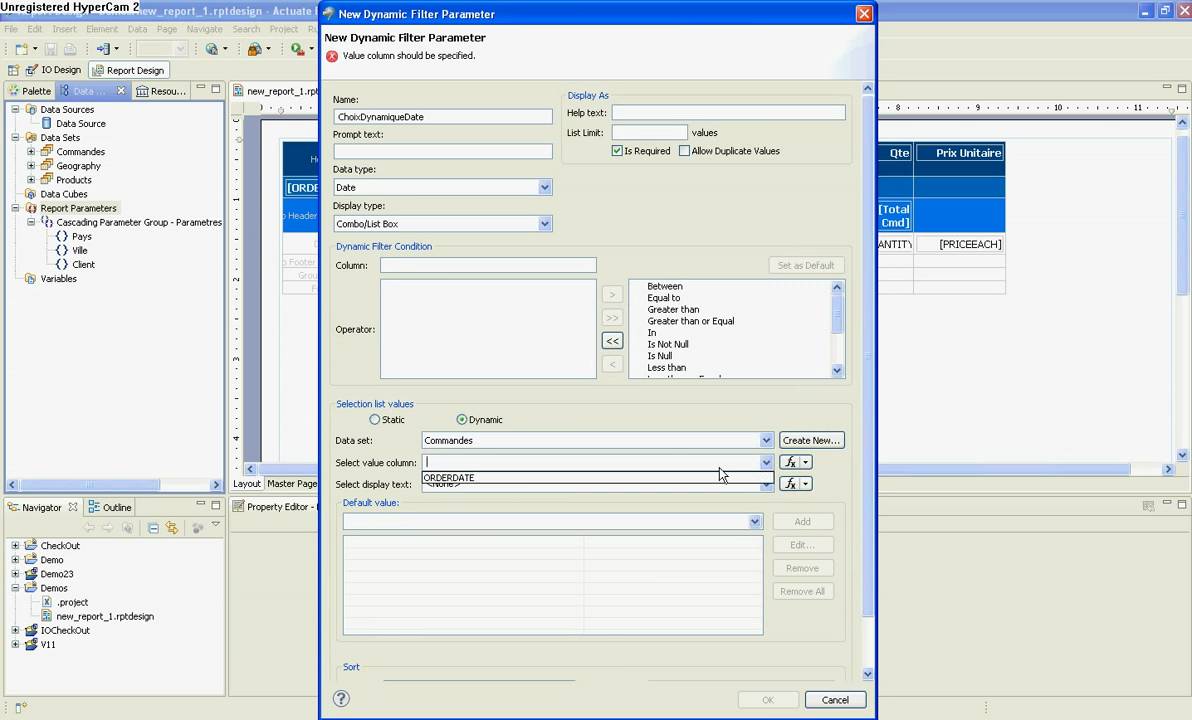Click the dialog vertical scrollbar down arrow
The height and width of the screenshot is (720, 1192).
click(867, 674)
